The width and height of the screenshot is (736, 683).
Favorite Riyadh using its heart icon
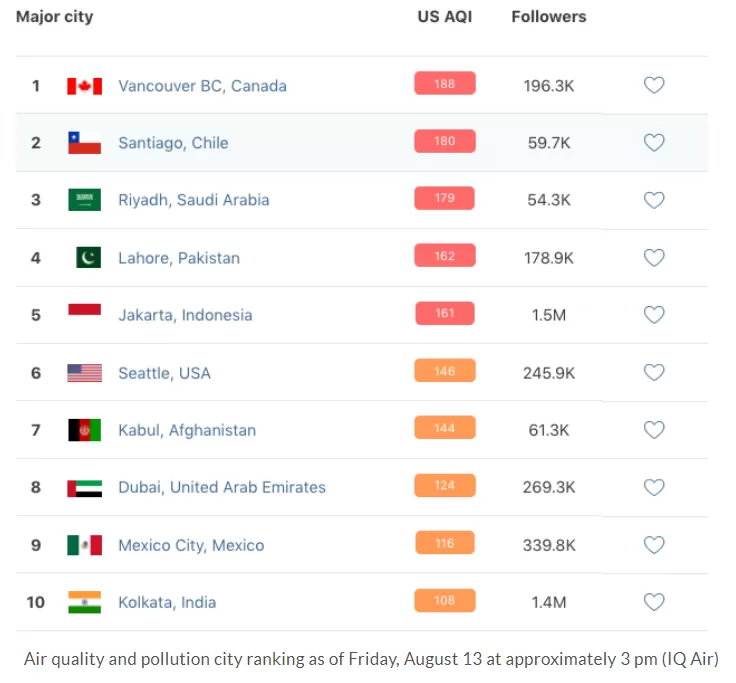pyautogui.click(x=654, y=200)
